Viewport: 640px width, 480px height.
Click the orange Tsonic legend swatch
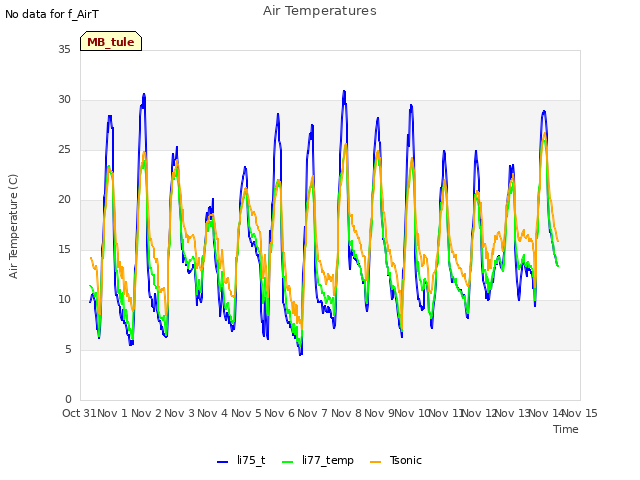[376, 462]
